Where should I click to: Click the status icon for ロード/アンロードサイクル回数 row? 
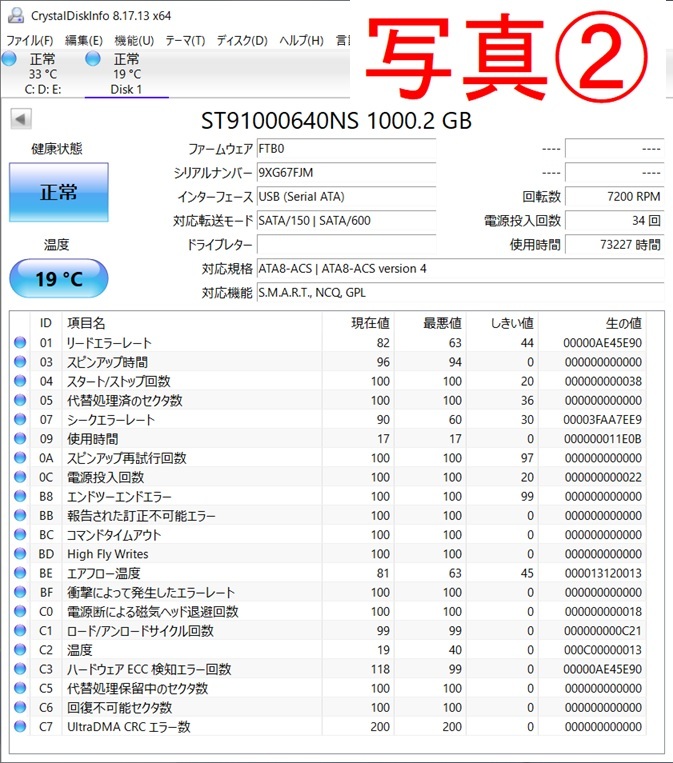[x=20, y=631]
